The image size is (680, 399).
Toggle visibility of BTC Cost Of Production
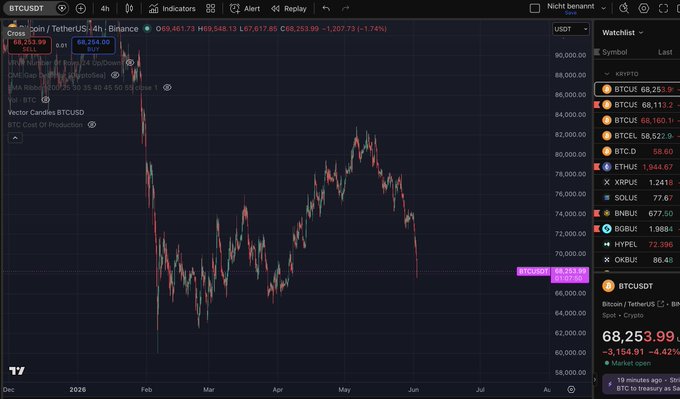(92, 124)
